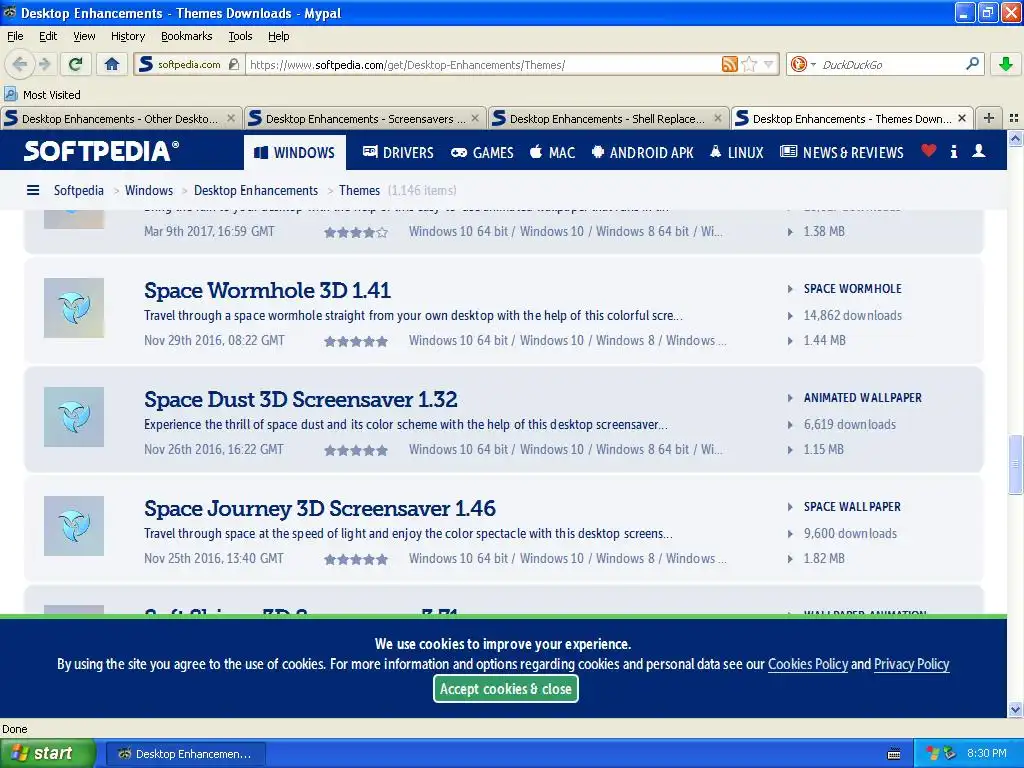This screenshot has width=1024, height=768.
Task: Open a new tab with plus button
Action: coord(989,118)
